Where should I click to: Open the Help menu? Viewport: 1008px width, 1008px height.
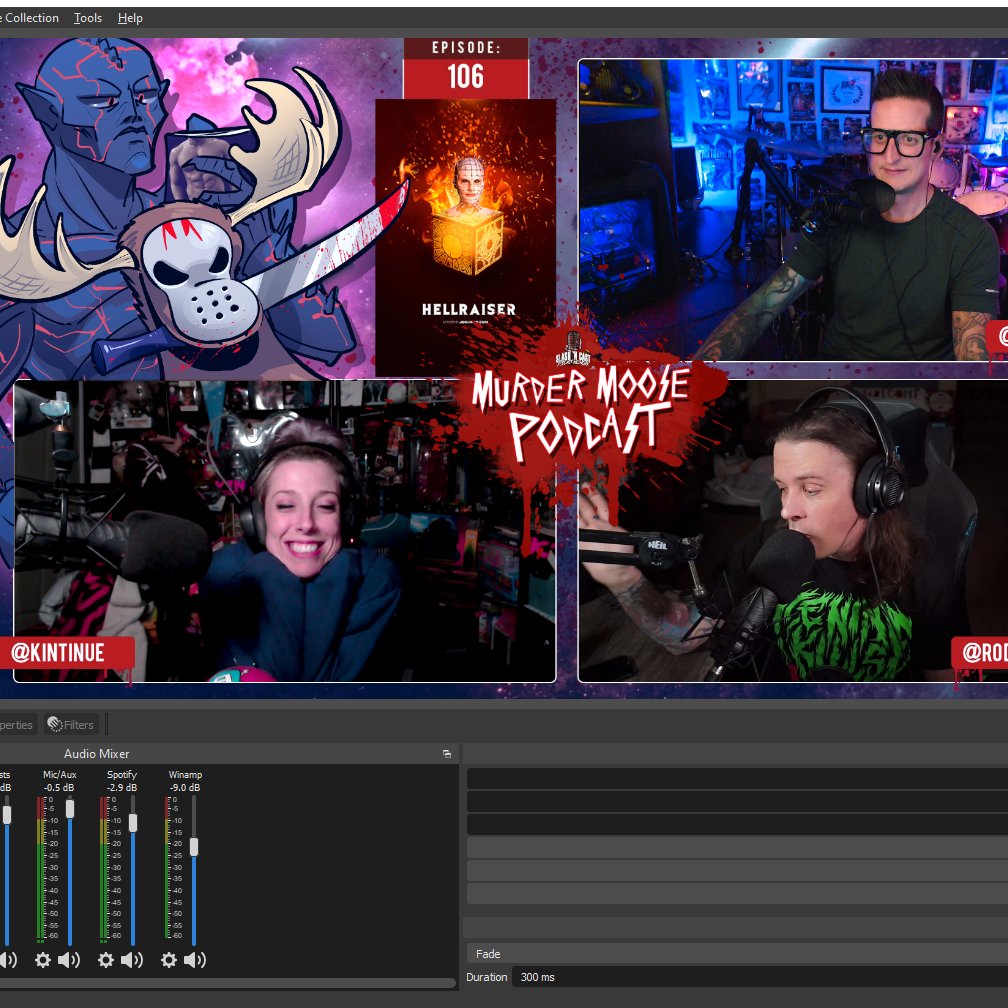130,17
